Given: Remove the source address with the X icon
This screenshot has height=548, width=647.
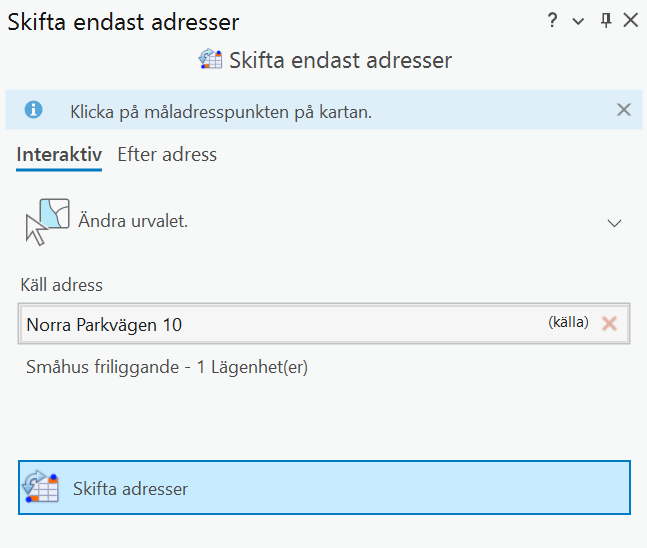Looking at the screenshot, I should (x=609, y=323).
